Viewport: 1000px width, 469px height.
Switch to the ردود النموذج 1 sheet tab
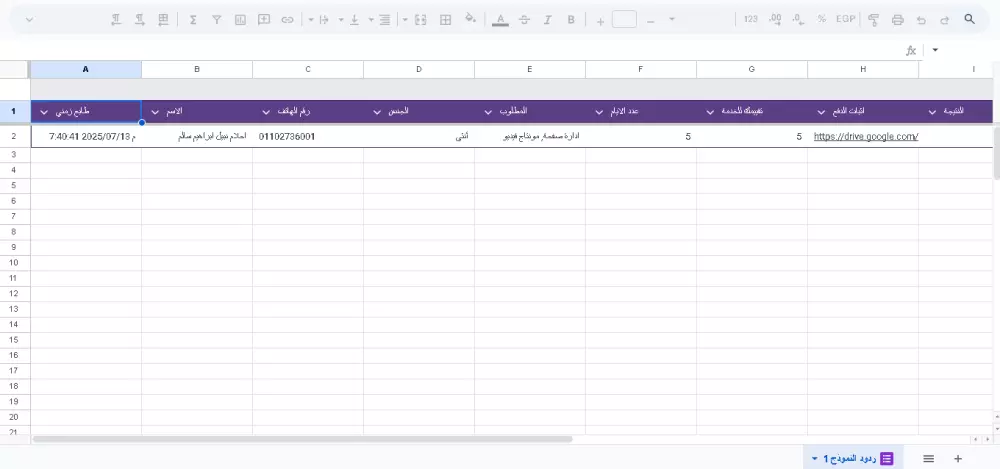click(853, 459)
